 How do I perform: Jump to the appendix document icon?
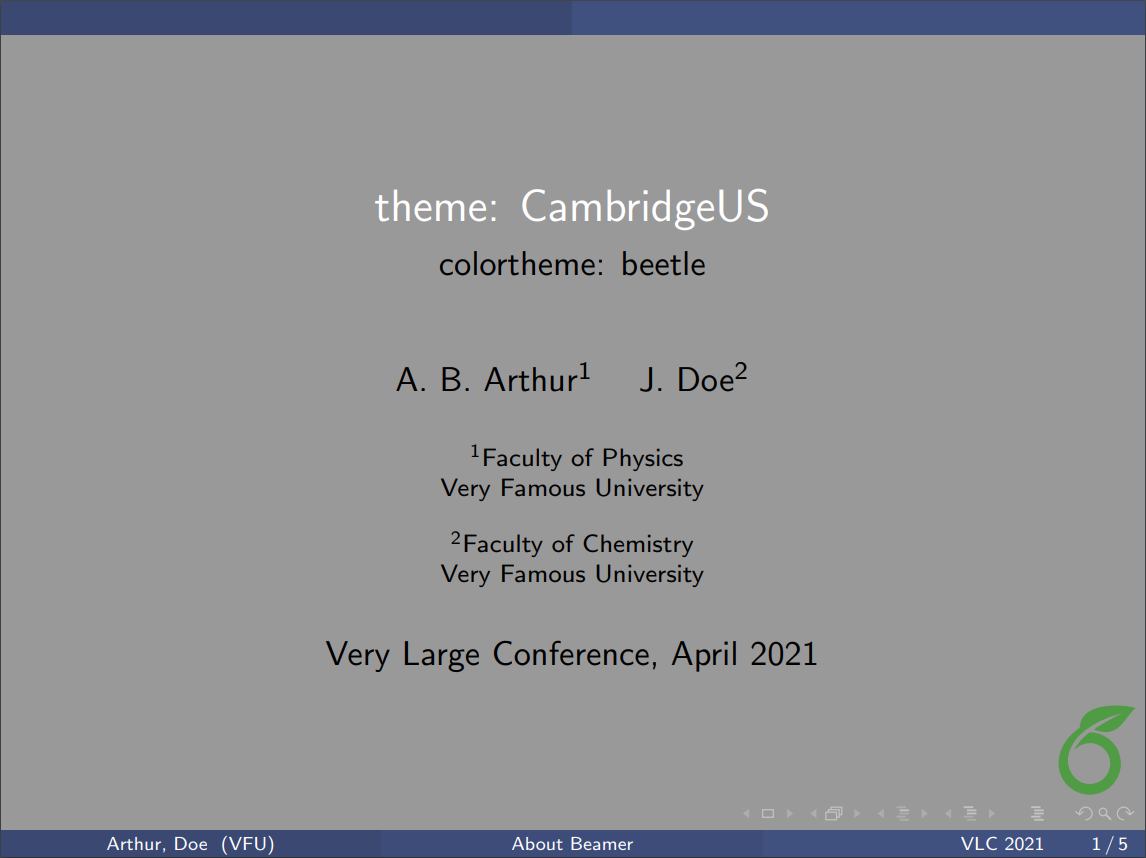click(1038, 813)
